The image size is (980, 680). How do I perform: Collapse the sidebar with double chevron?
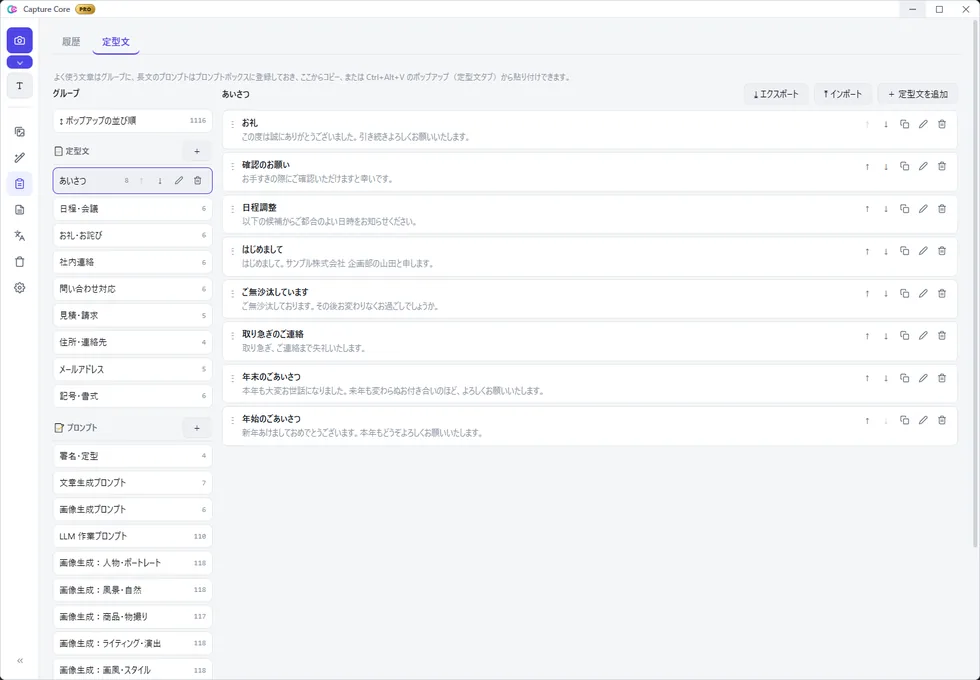(x=19, y=661)
